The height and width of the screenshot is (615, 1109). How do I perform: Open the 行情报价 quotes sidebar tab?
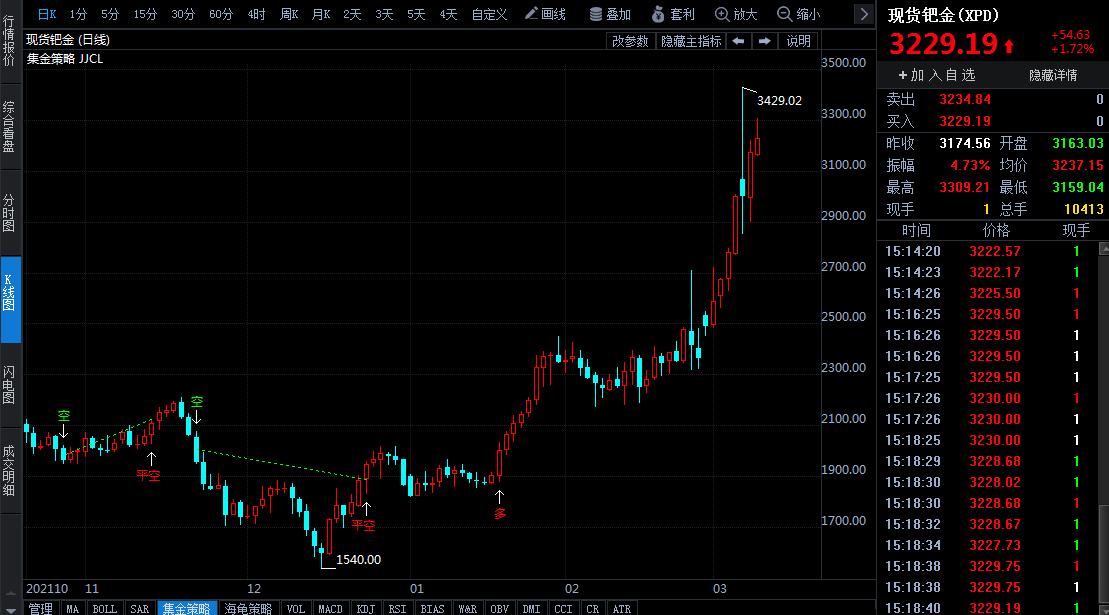[9, 40]
